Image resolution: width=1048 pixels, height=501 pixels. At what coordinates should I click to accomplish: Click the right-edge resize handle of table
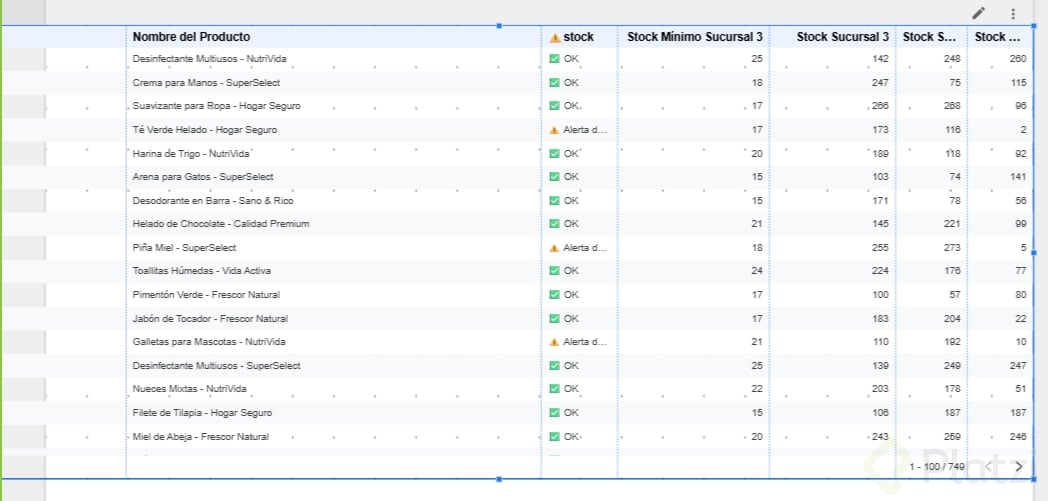[1034, 252]
